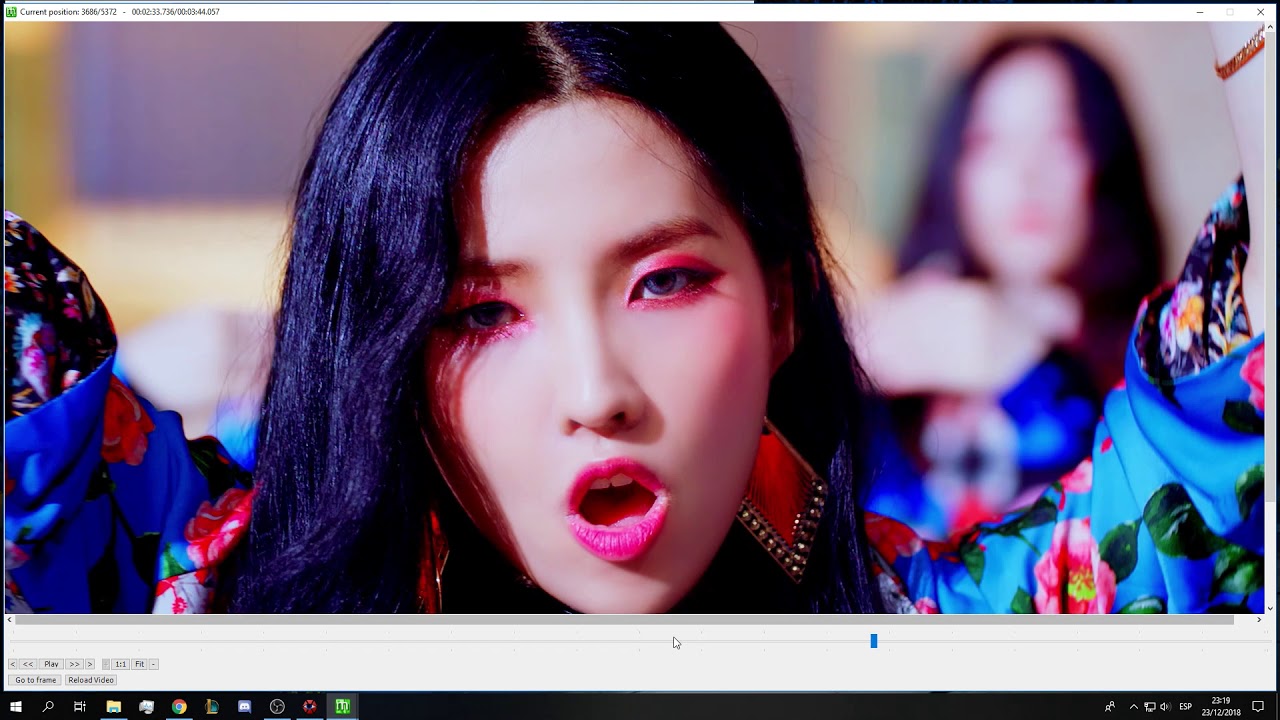The image size is (1280, 720).
Task: Jump forward using the >> button
Action: coord(74,664)
